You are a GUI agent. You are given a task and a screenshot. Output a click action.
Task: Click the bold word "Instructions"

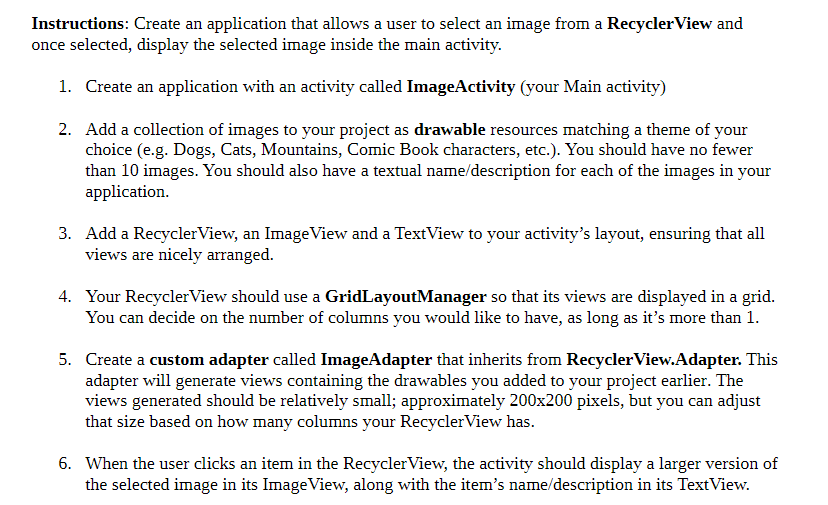click(x=77, y=24)
